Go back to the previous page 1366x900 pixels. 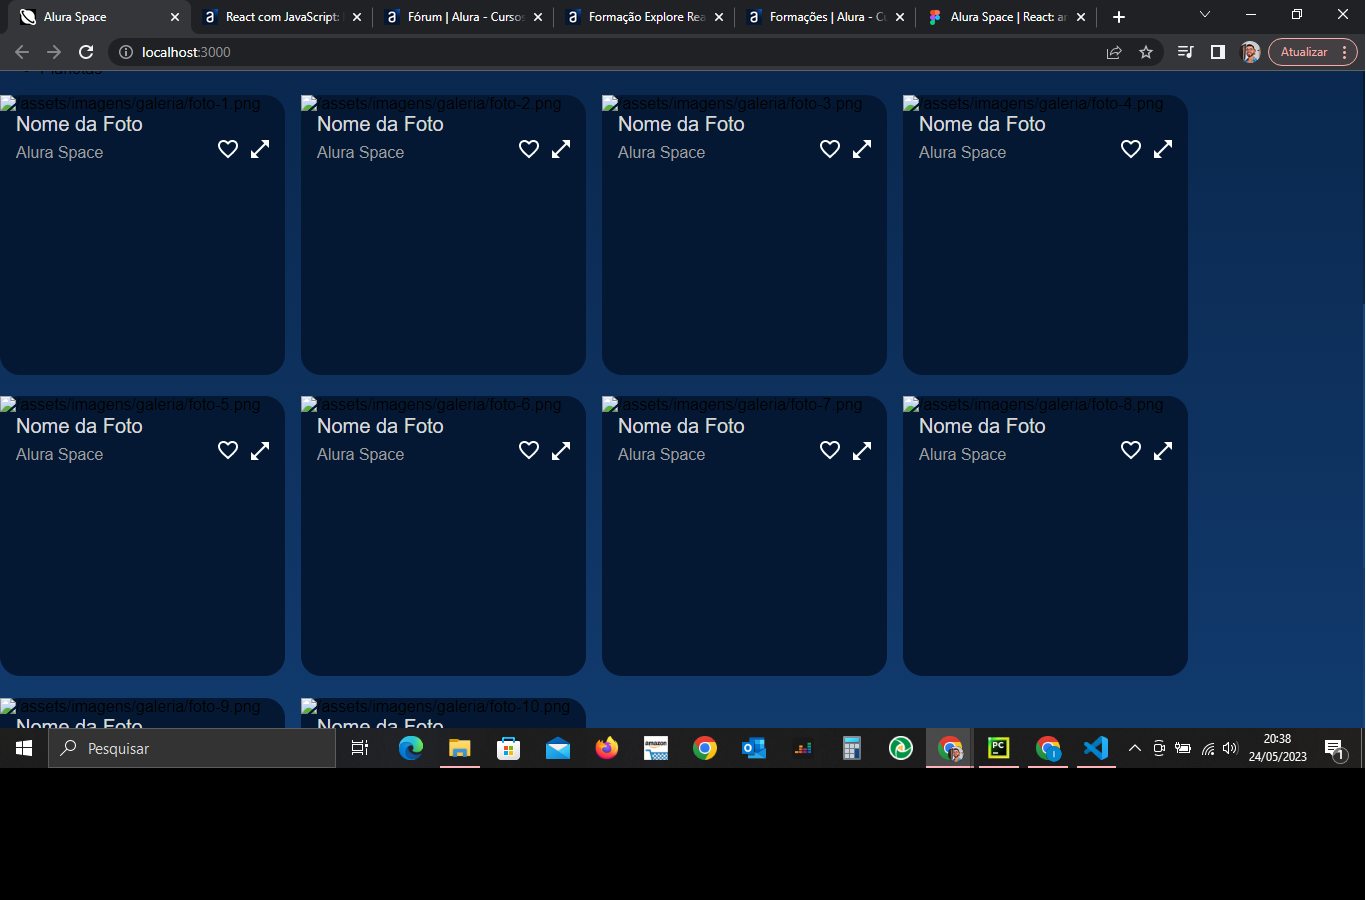[22, 52]
